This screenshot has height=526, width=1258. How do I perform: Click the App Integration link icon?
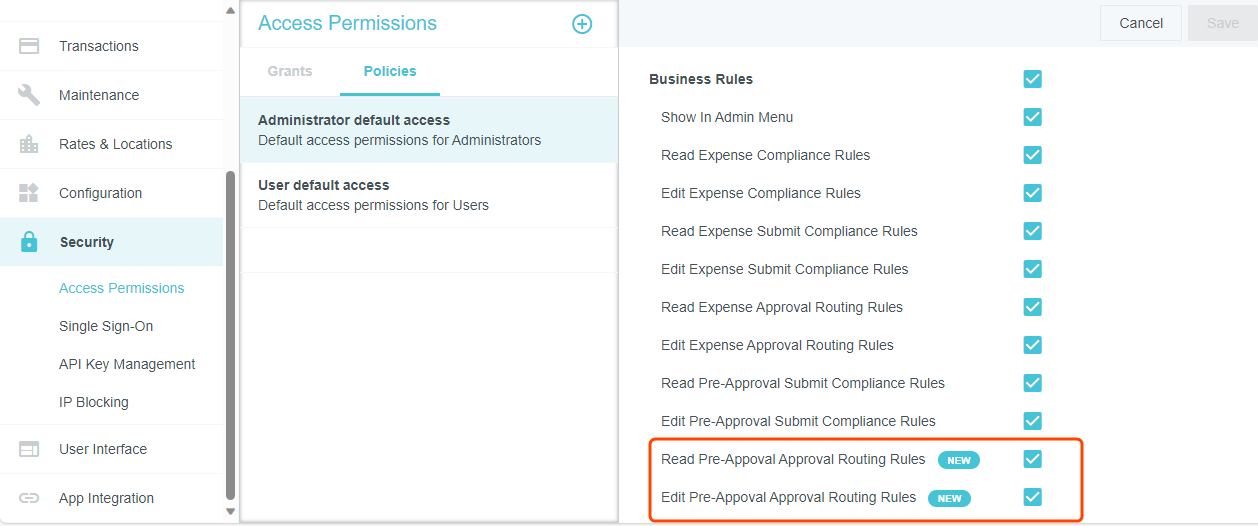tap(29, 498)
